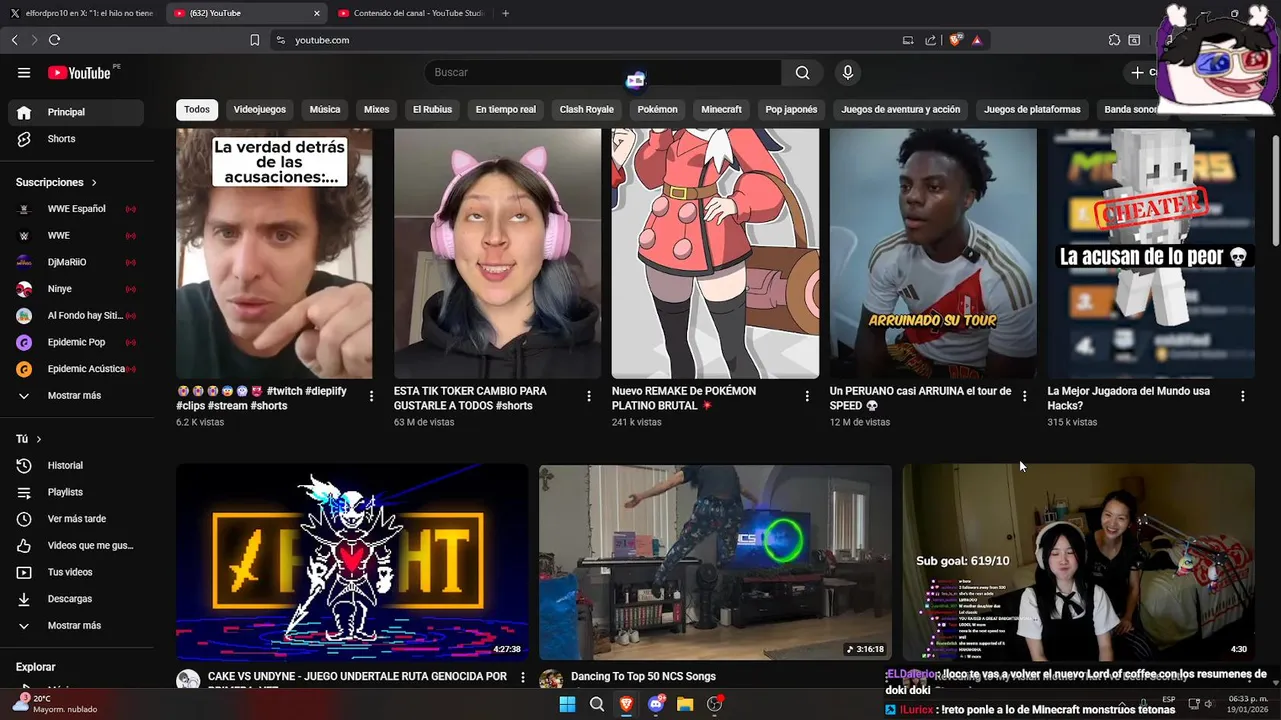This screenshot has width=1281, height=720.
Task: Reload the page with the refresh icon
Action: (x=54, y=40)
